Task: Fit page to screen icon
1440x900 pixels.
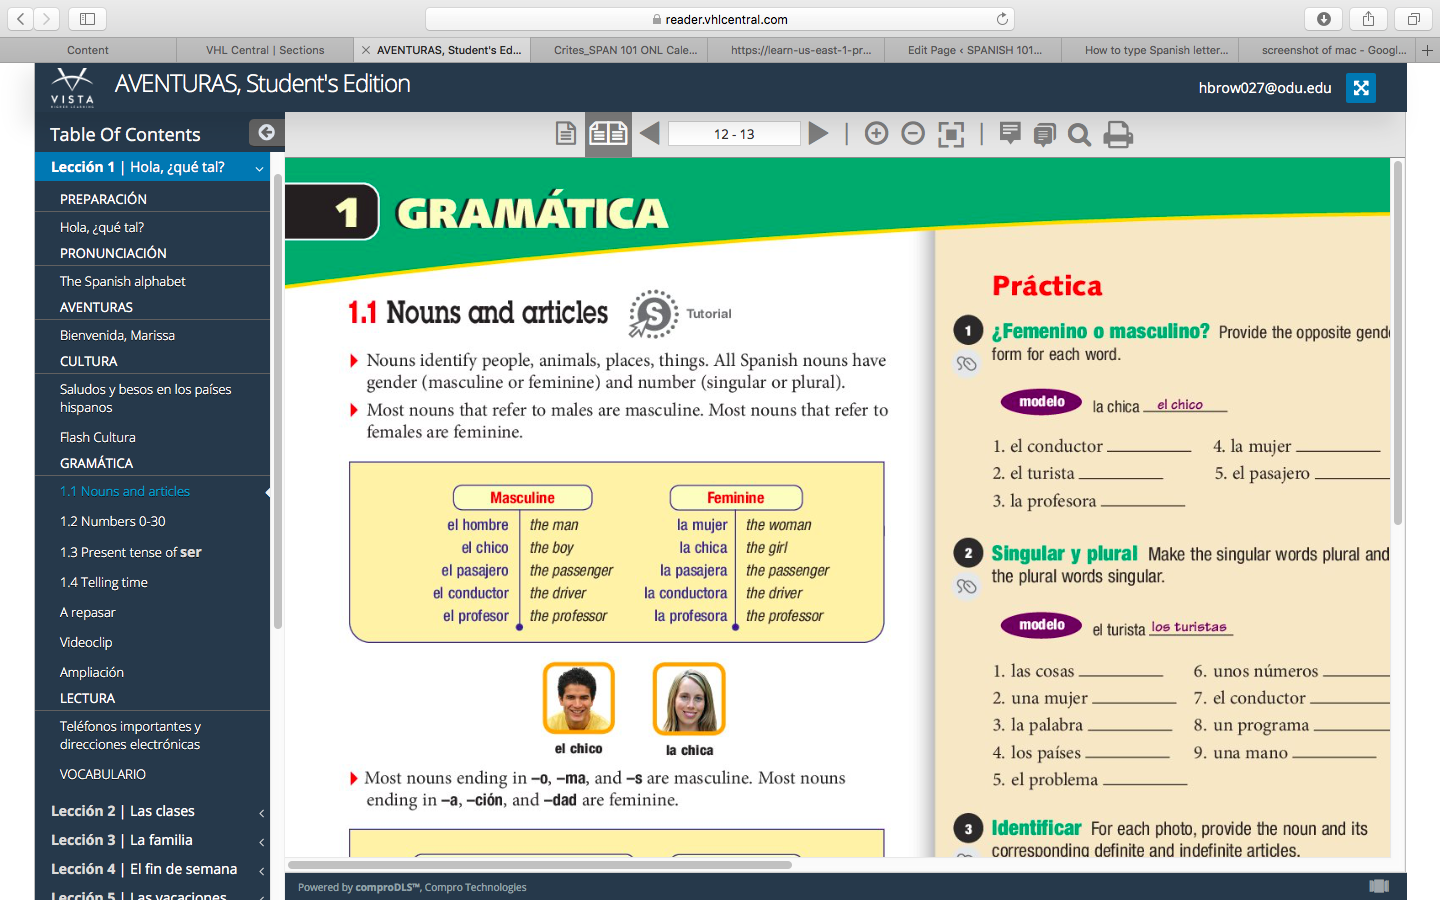Action: click(951, 134)
